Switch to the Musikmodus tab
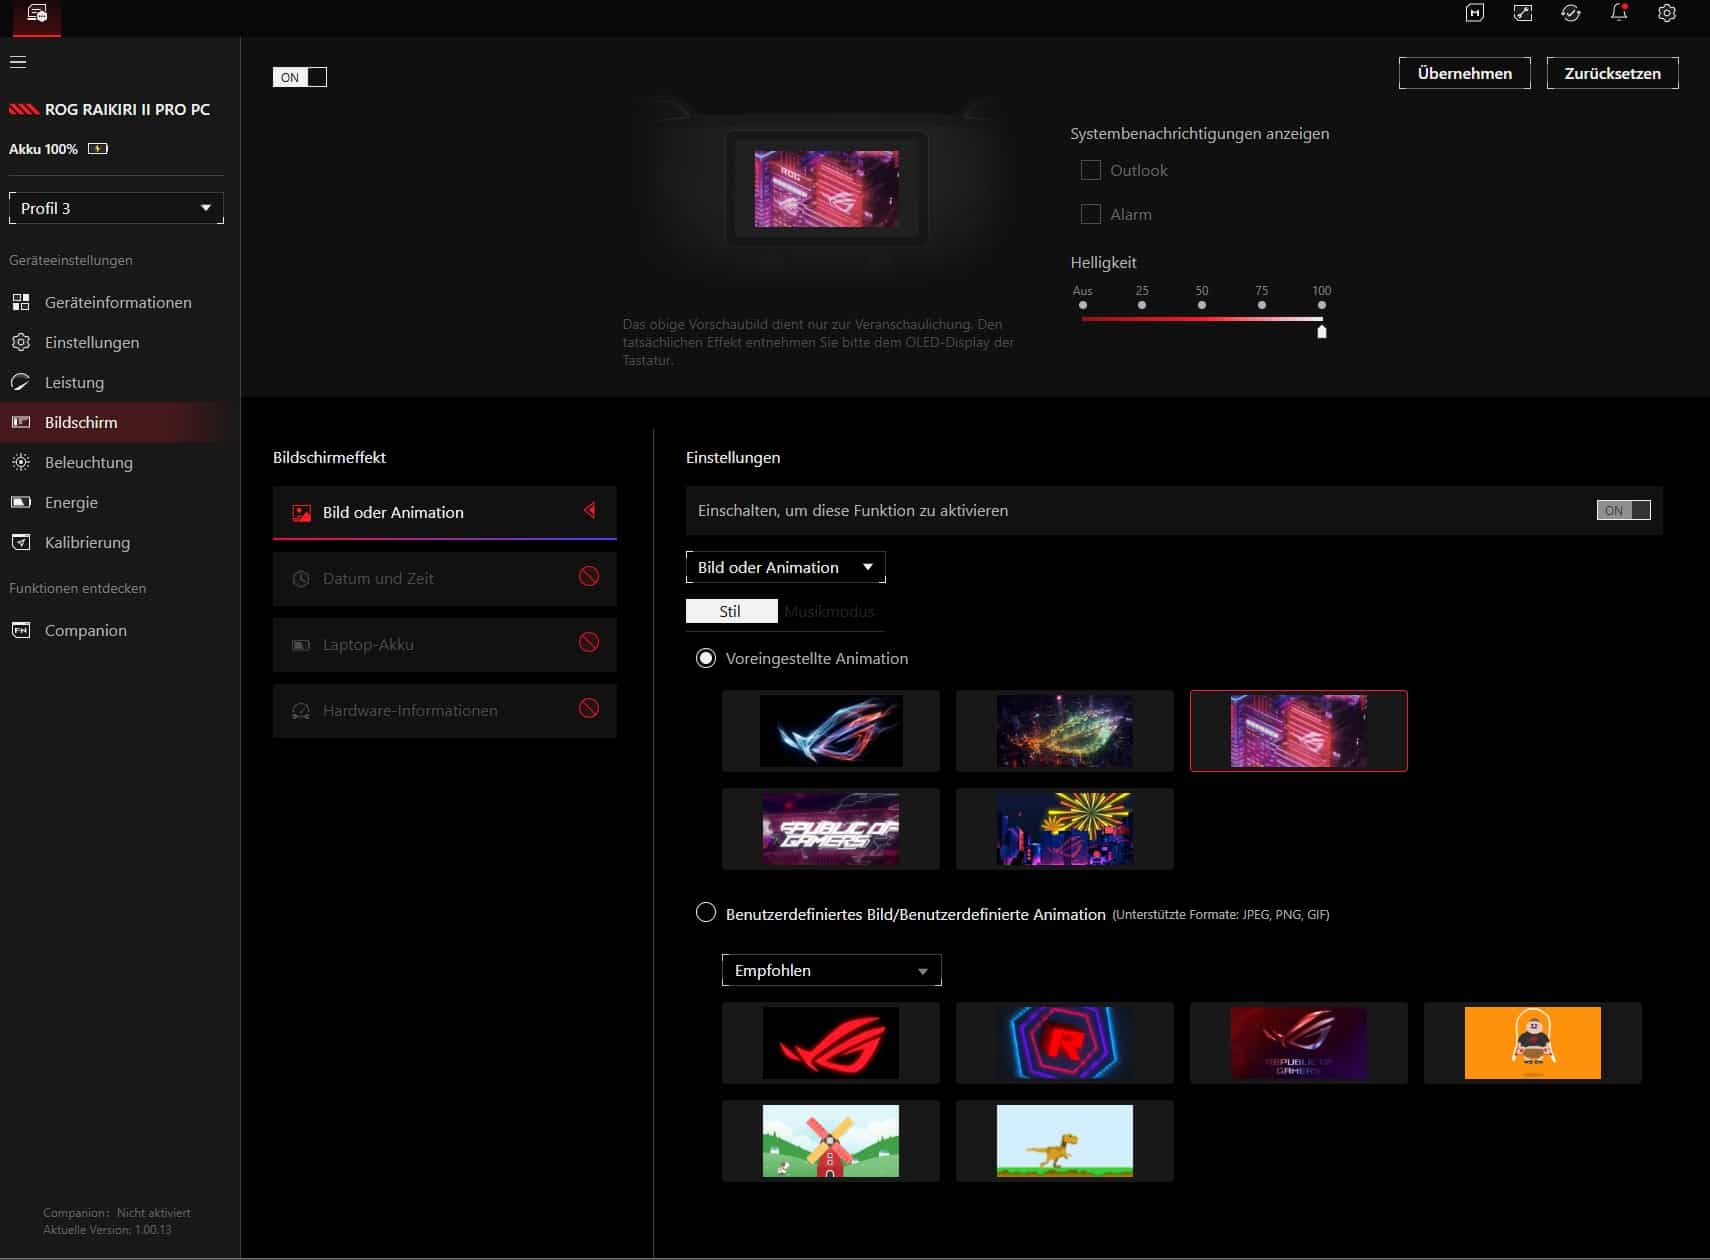This screenshot has height=1260, width=1710. tap(830, 611)
